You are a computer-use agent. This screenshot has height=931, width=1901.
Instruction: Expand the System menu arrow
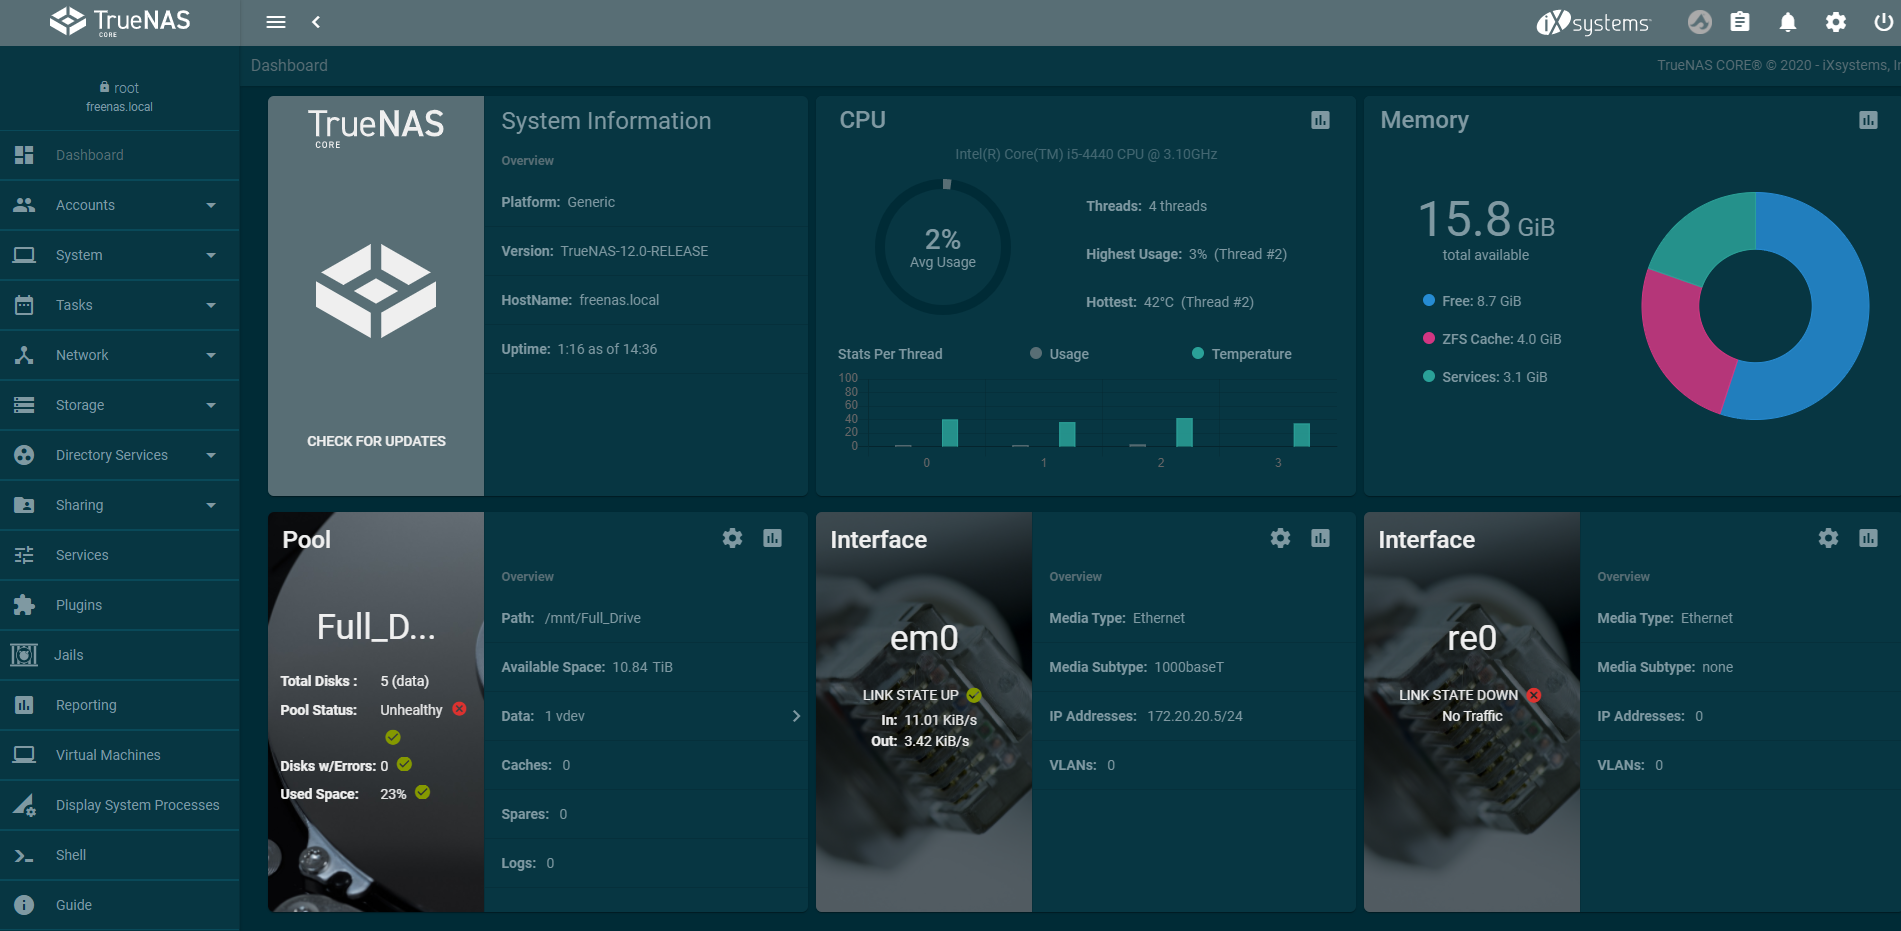pyautogui.click(x=211, y=255)
